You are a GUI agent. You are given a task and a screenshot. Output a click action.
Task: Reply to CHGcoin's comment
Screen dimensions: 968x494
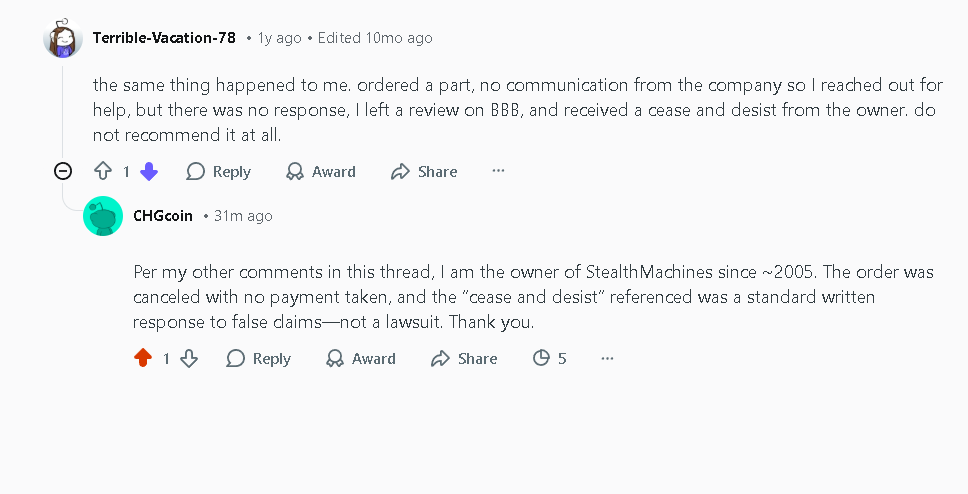click(259, 358)
